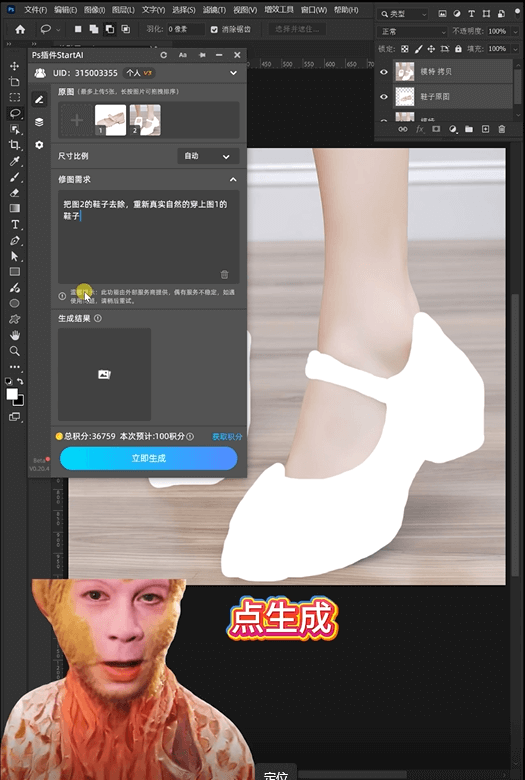
Task: Select the Rectangle shape tool
Action: pos(14,272)
